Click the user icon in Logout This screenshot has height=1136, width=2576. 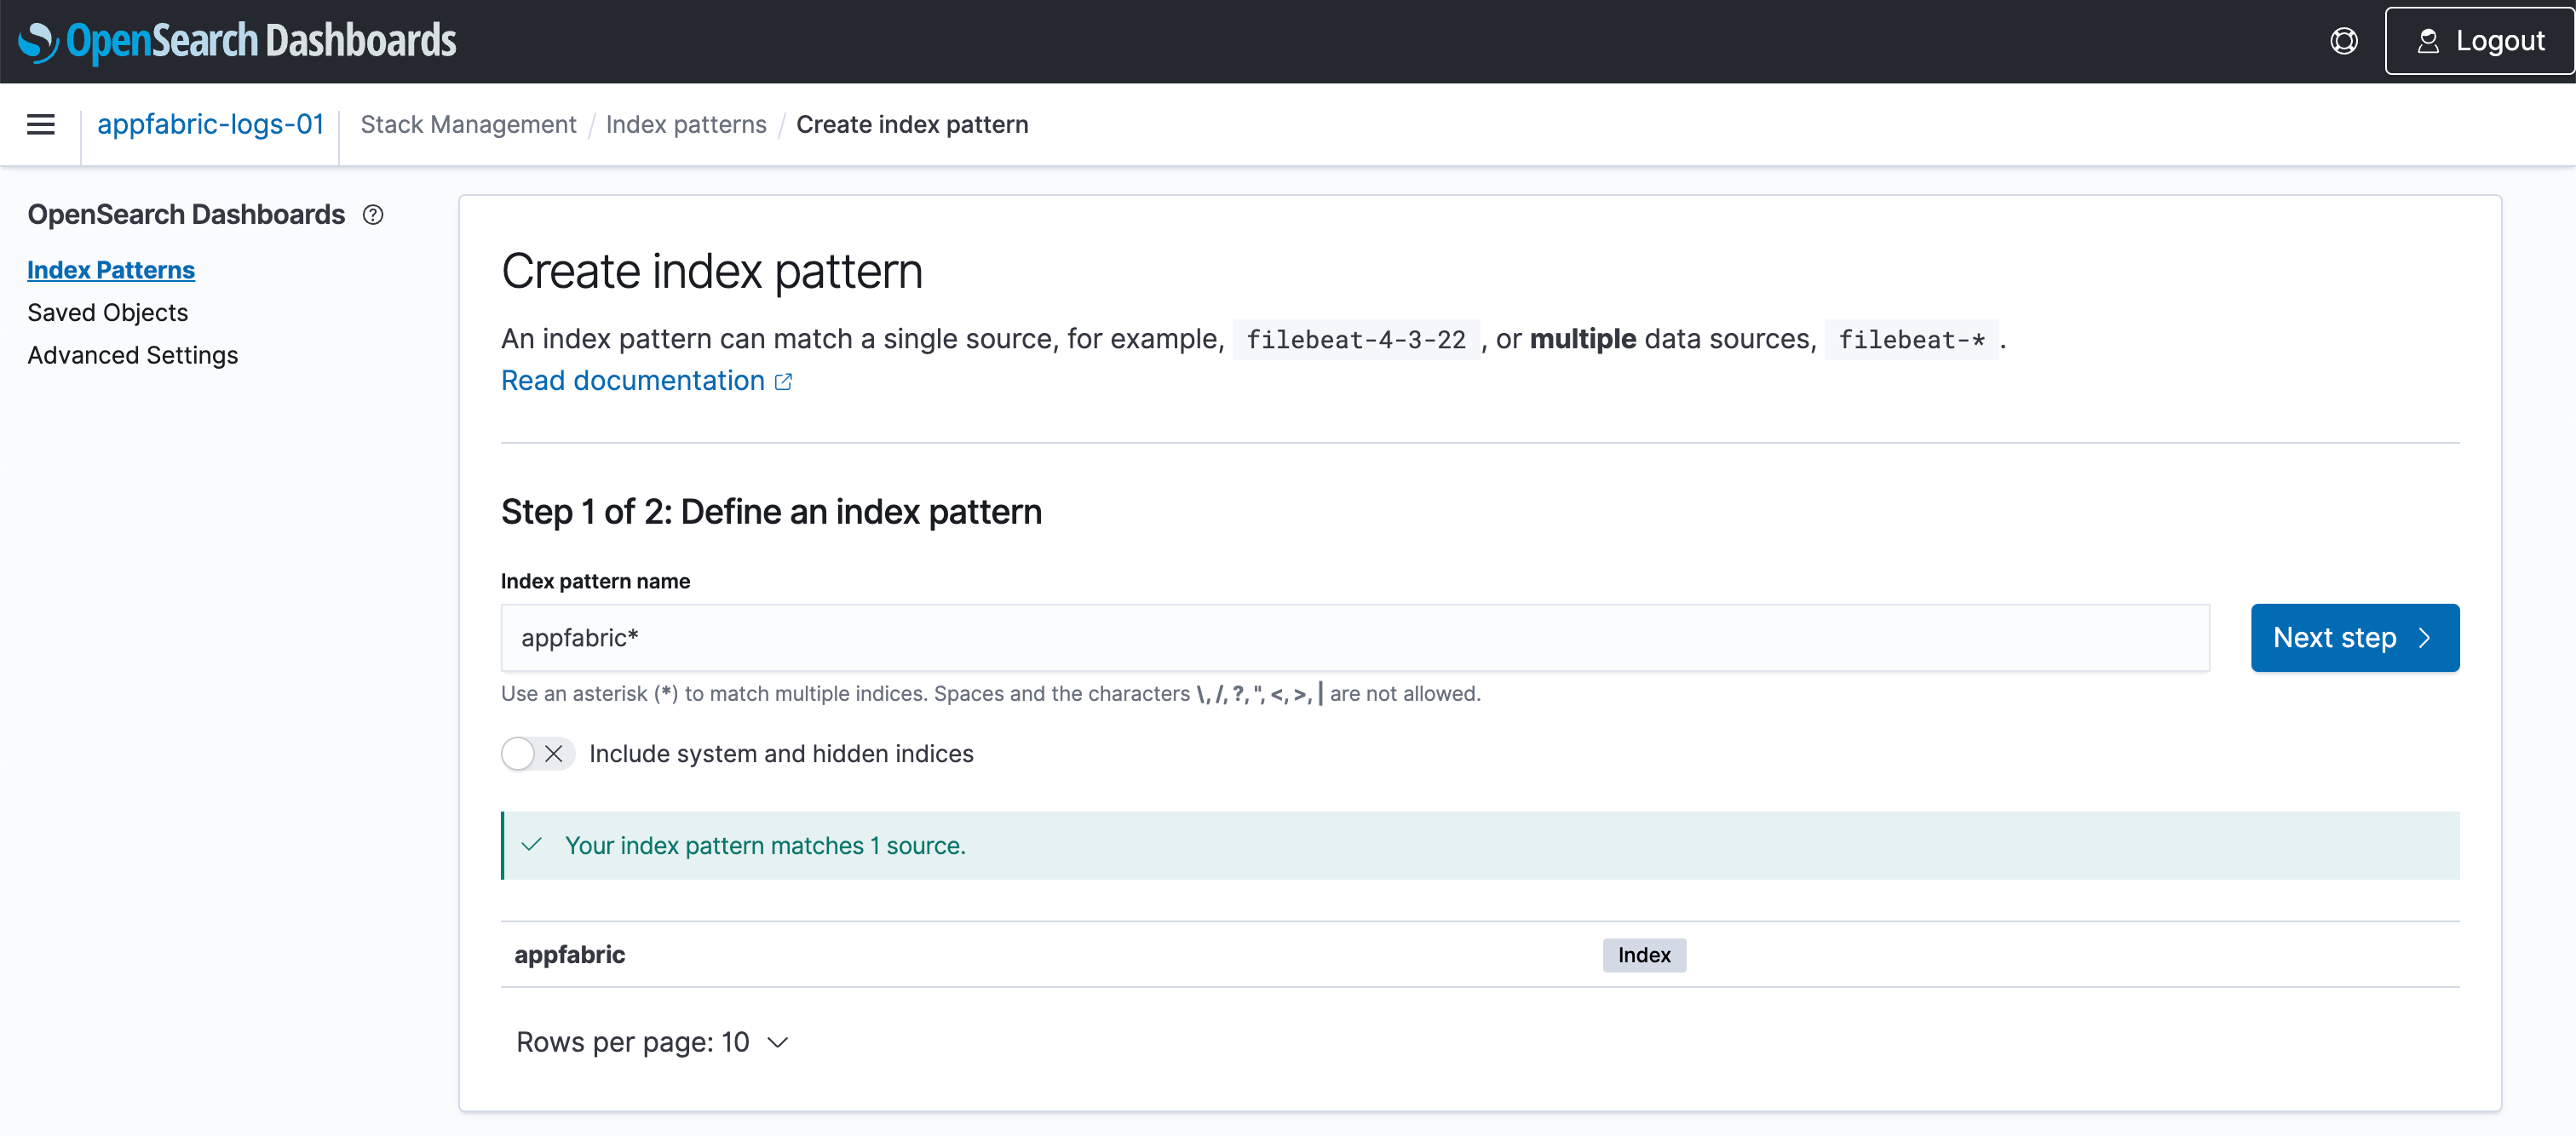tap(2427, 41)
